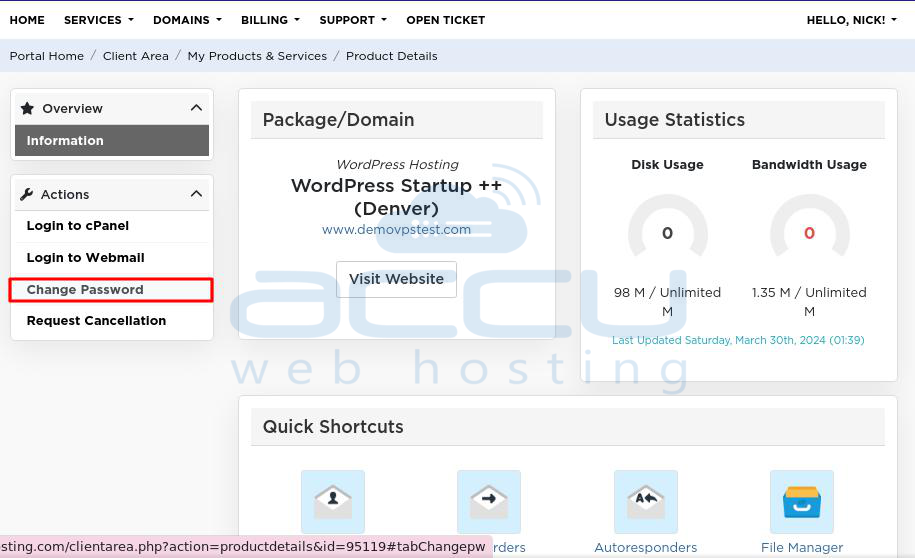
Task: Open the Hello, Nick! account dropdown
Action: (851, 20)
